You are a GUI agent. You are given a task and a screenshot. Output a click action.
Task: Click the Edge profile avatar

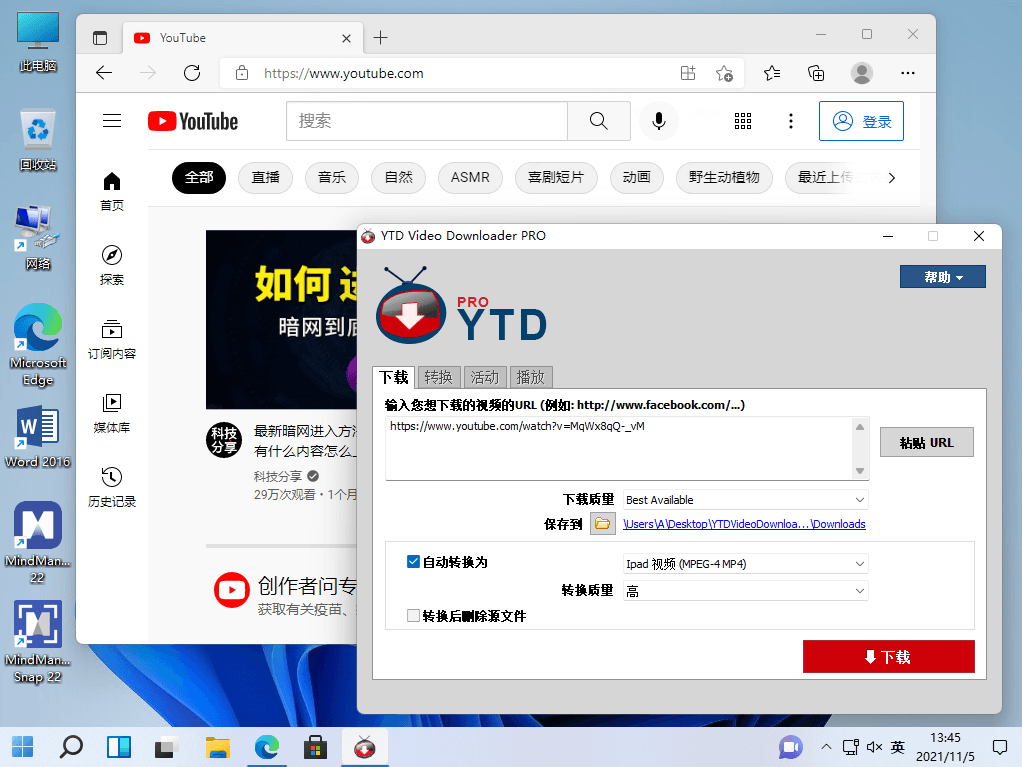point(862,73)
